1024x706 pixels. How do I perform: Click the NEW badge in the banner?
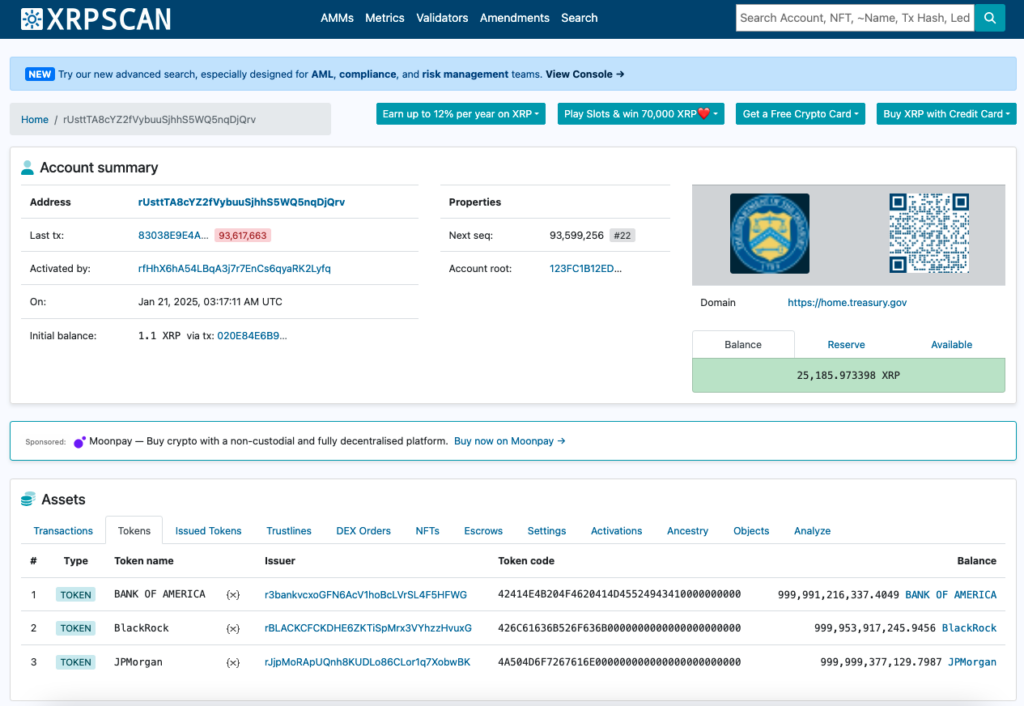pyautogui.click(x=39, y=74)
